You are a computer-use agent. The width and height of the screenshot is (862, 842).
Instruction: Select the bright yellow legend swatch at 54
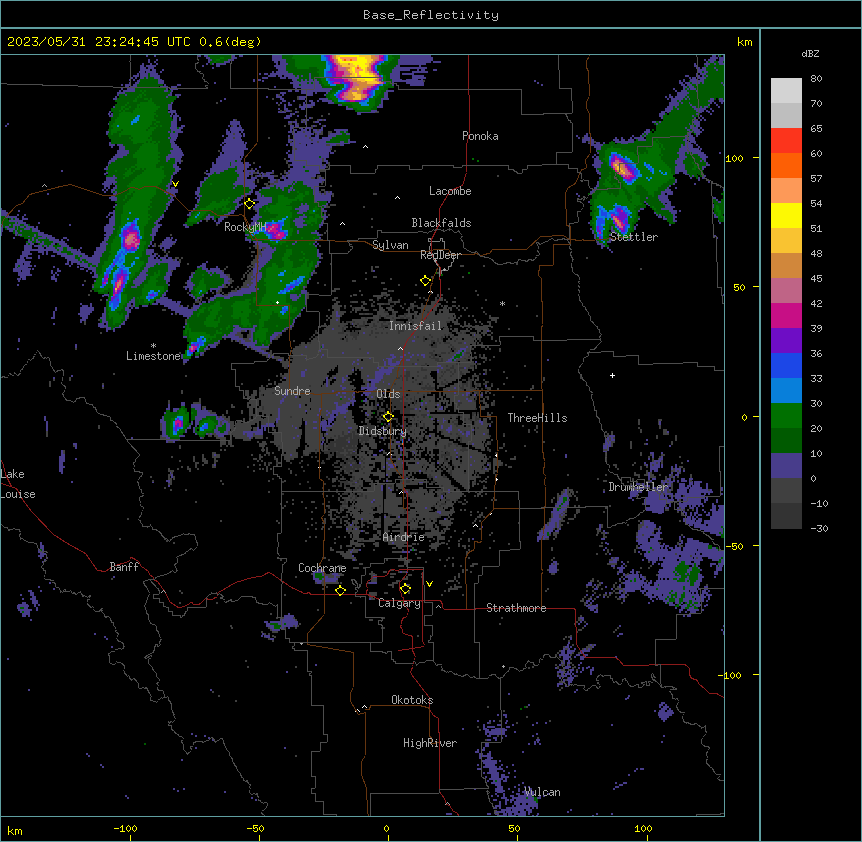(786, 215)
